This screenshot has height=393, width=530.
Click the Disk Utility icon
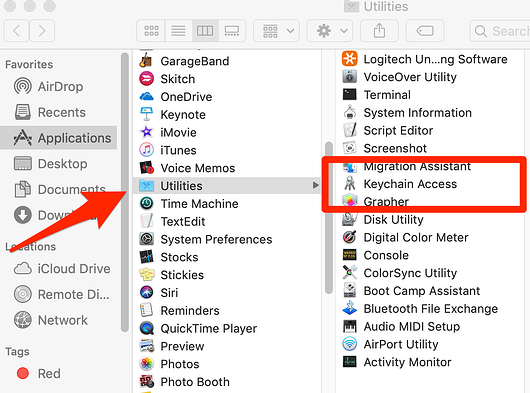coord(350,219)
